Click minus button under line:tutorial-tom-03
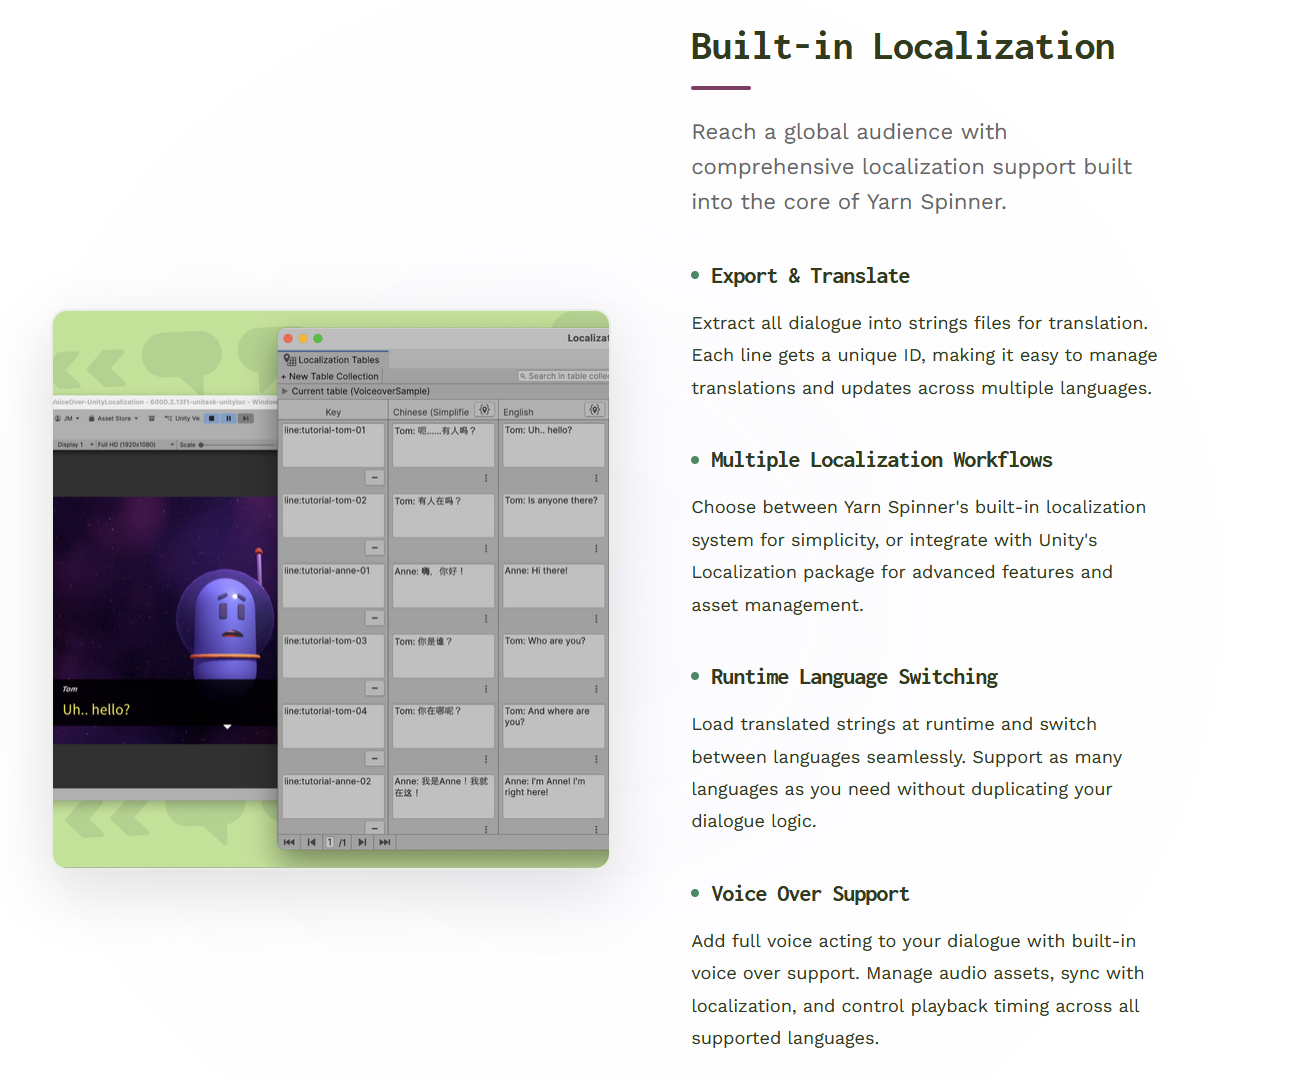1299x1079 pixels. [x=374, y=688]
